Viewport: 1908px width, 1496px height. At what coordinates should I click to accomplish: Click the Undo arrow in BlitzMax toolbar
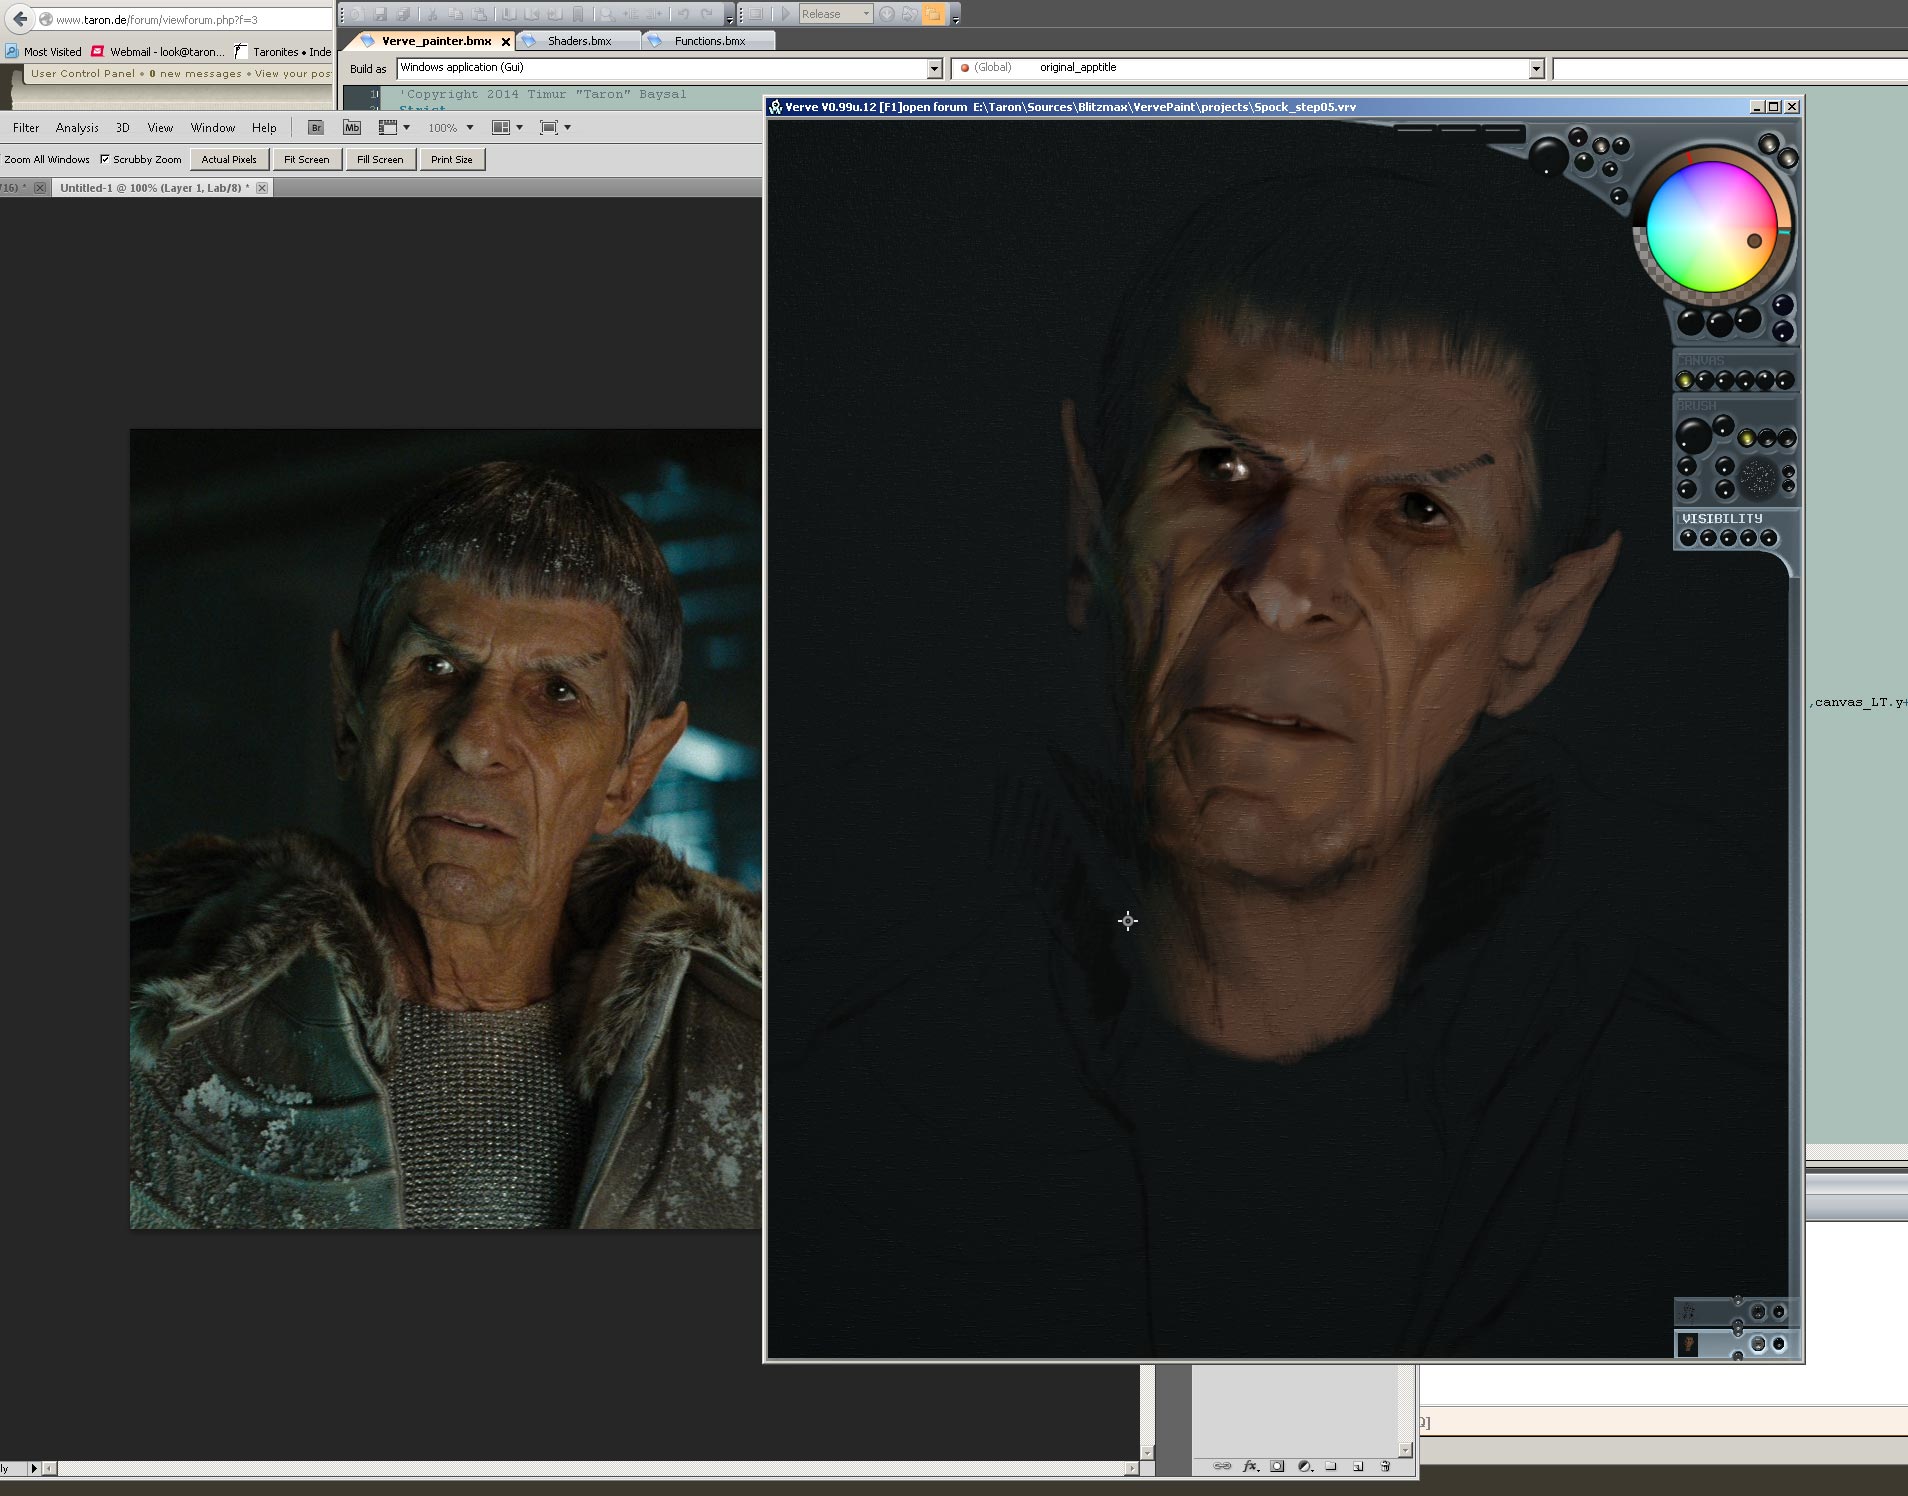[683, 14]
